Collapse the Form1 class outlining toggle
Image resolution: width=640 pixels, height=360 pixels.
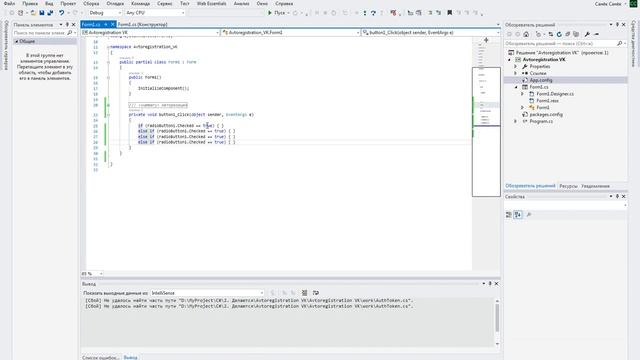coord(109,62)
